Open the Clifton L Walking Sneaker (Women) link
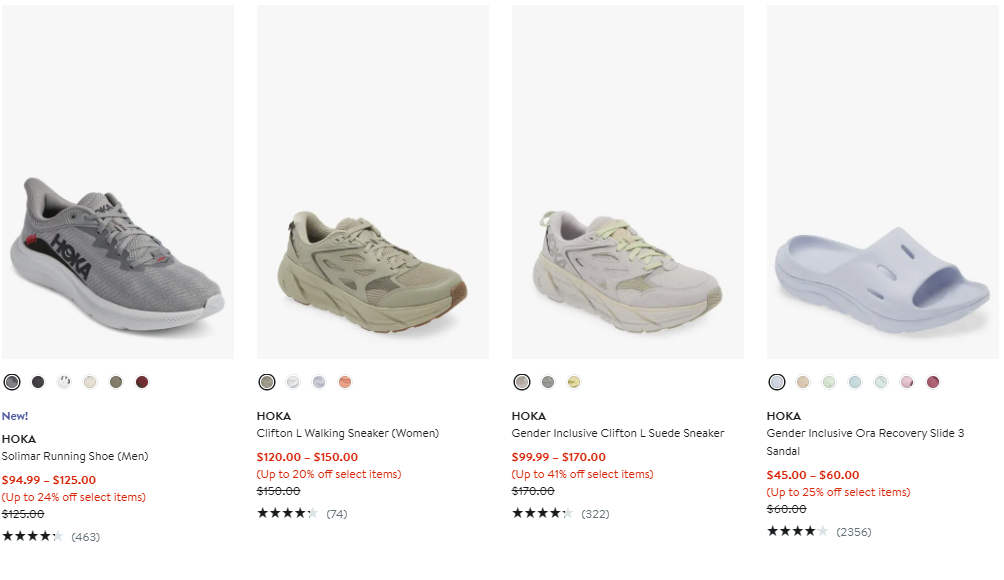1004x580 pixels. pyautogui.click(x=348, y=433)
